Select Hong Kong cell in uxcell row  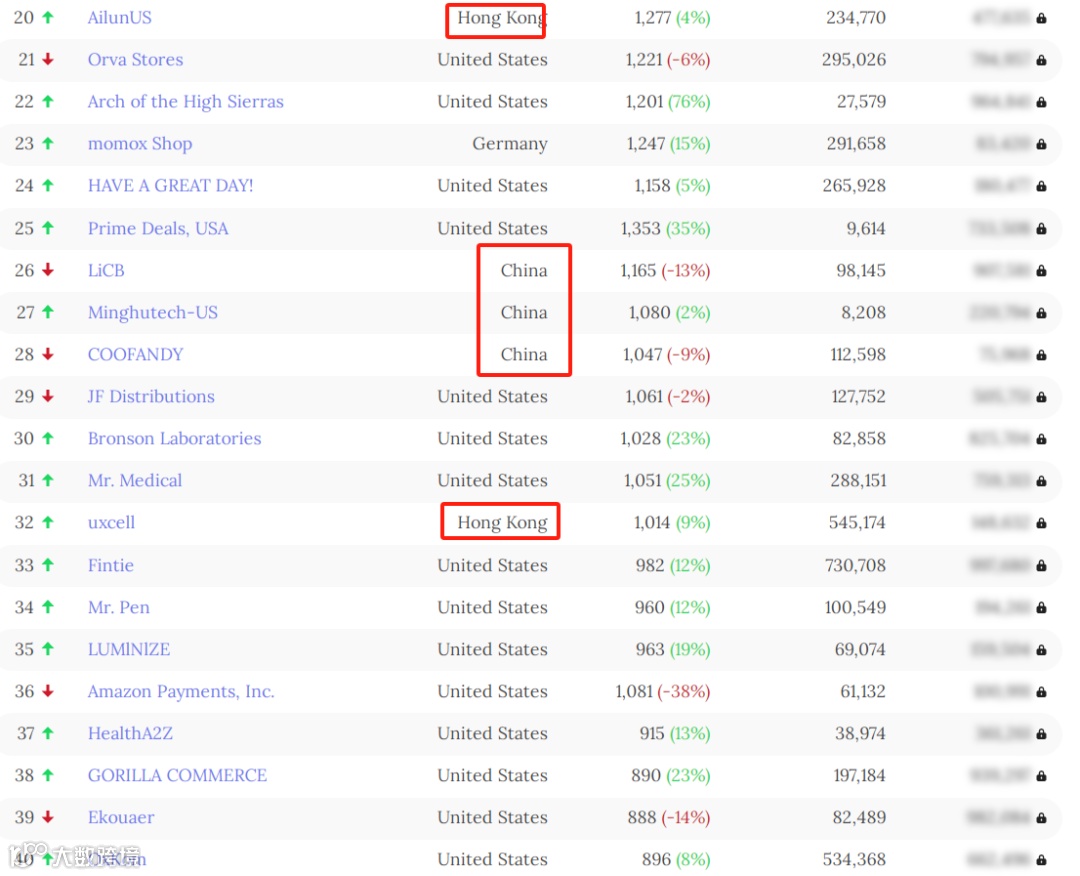[x=502, y=523]
